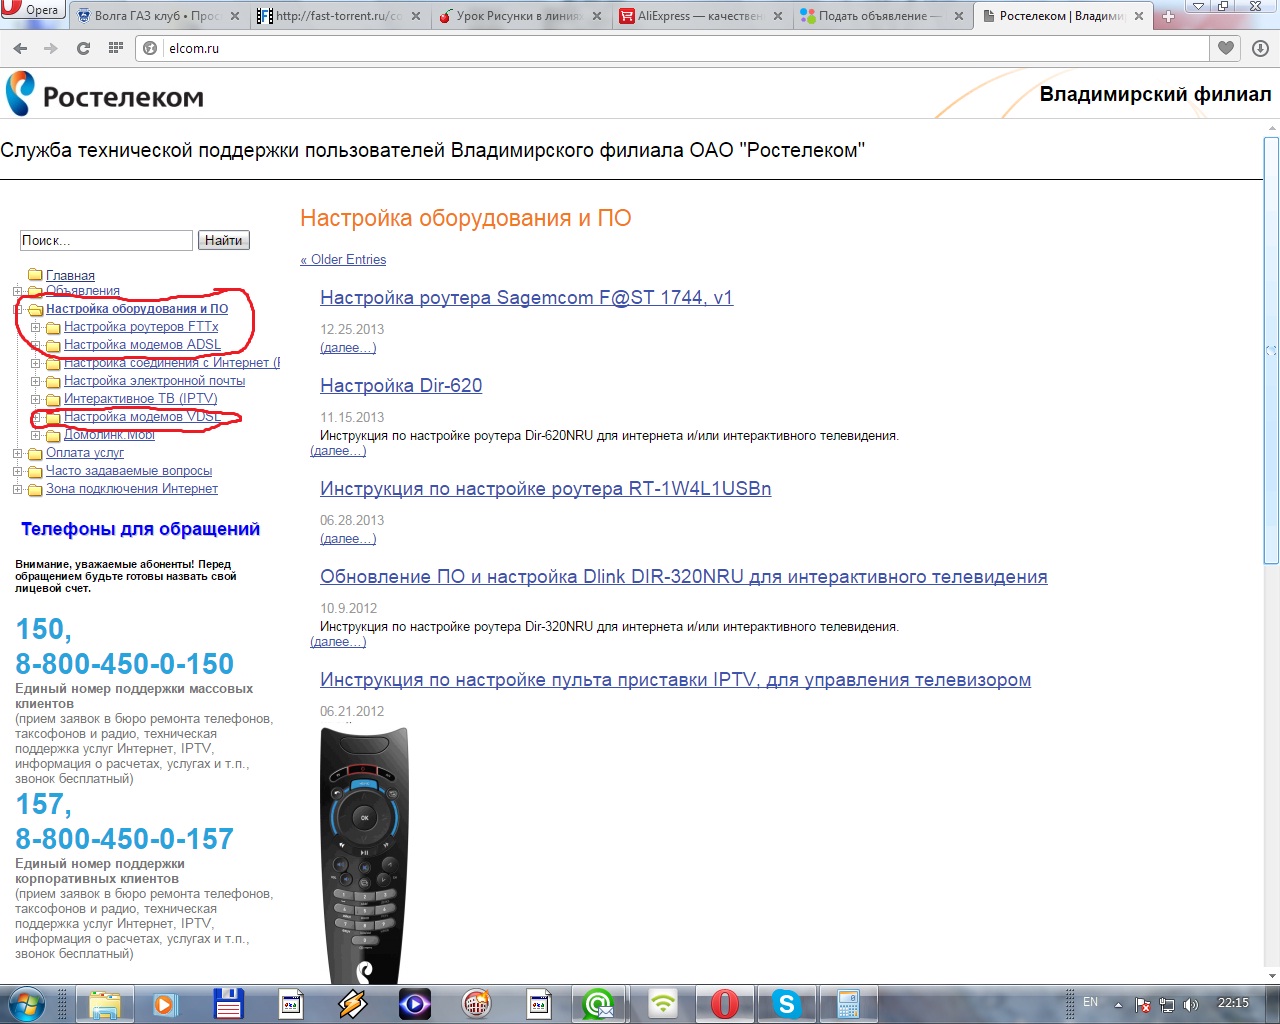
Task: Open Настройка модемов ADSL link
Action: tap(142, 345)
